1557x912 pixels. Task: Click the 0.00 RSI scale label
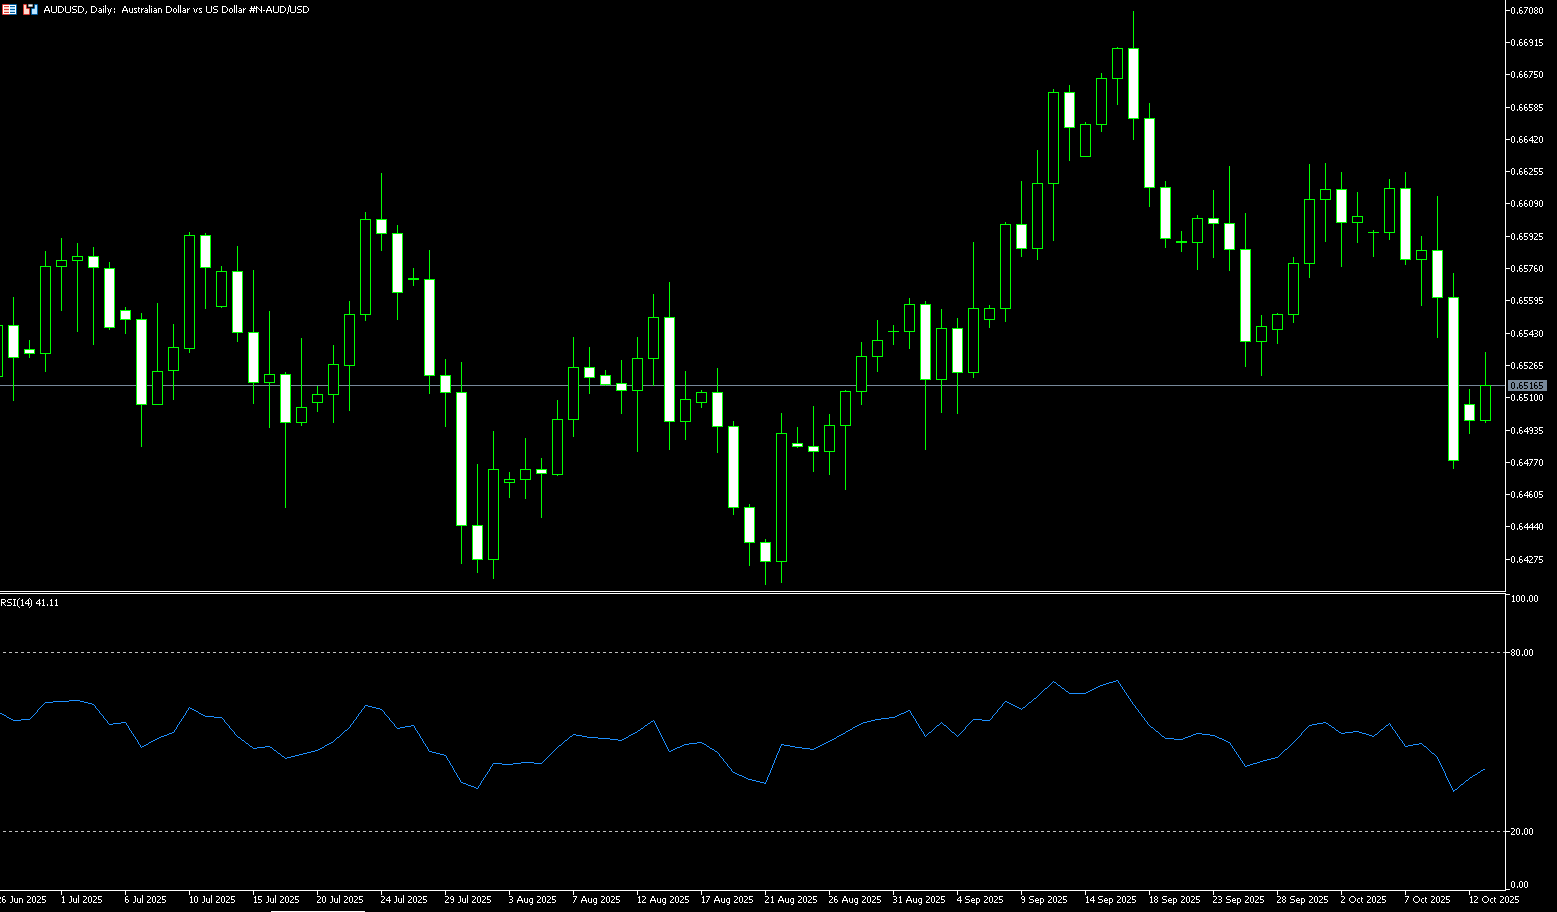point(1520,885)
